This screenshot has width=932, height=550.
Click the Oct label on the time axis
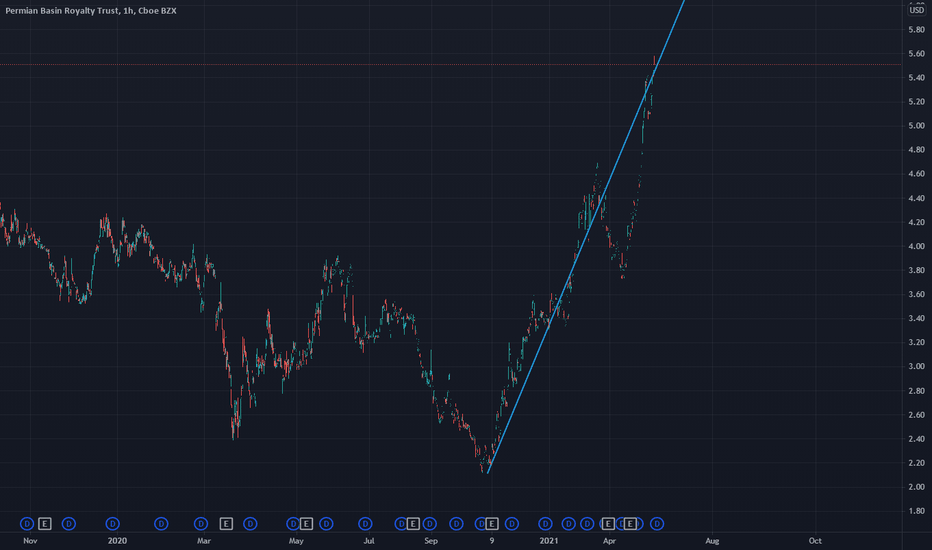point(815,541)
